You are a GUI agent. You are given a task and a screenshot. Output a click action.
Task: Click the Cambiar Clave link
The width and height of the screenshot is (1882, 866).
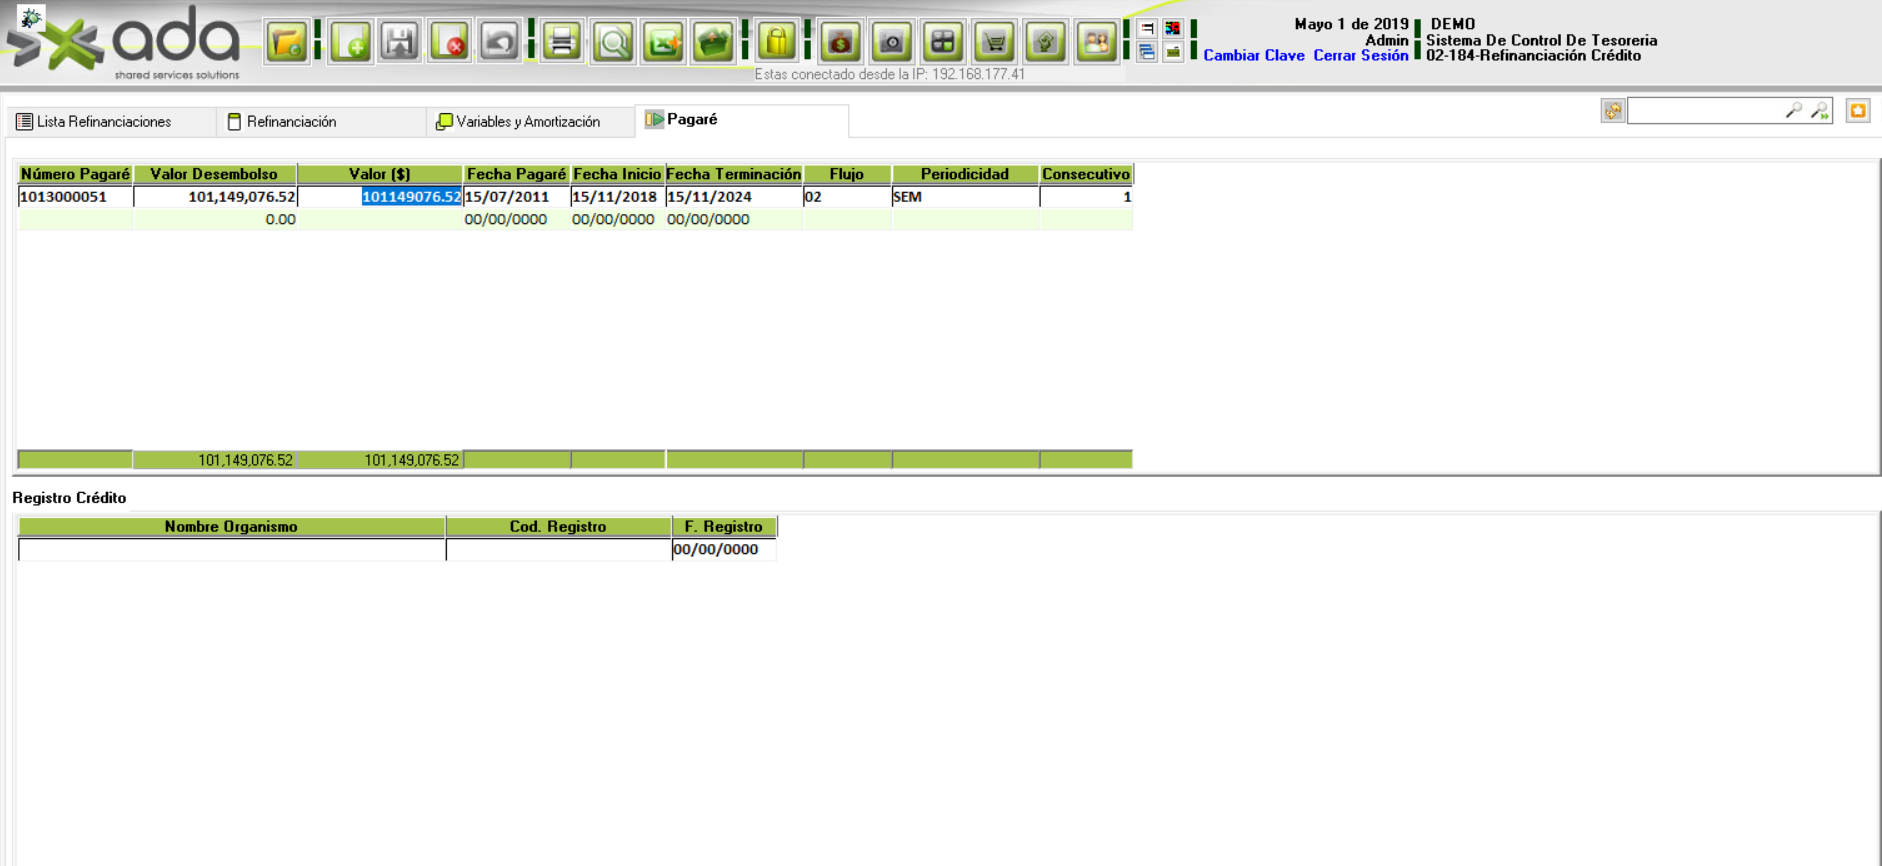coord(1253,56)
